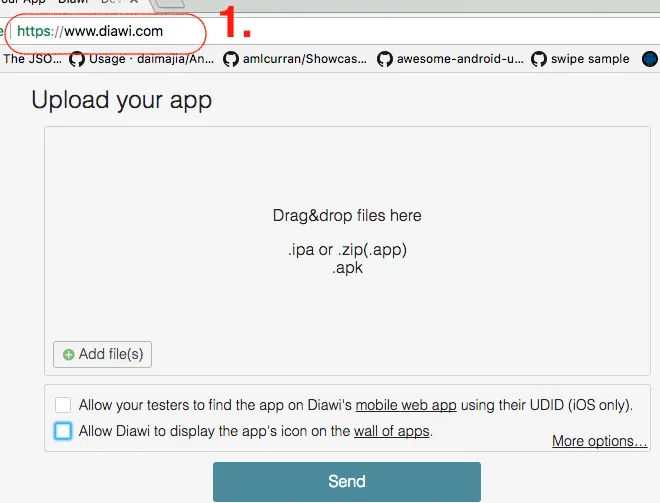Close the Diawi browser tab

pos(133,2)
